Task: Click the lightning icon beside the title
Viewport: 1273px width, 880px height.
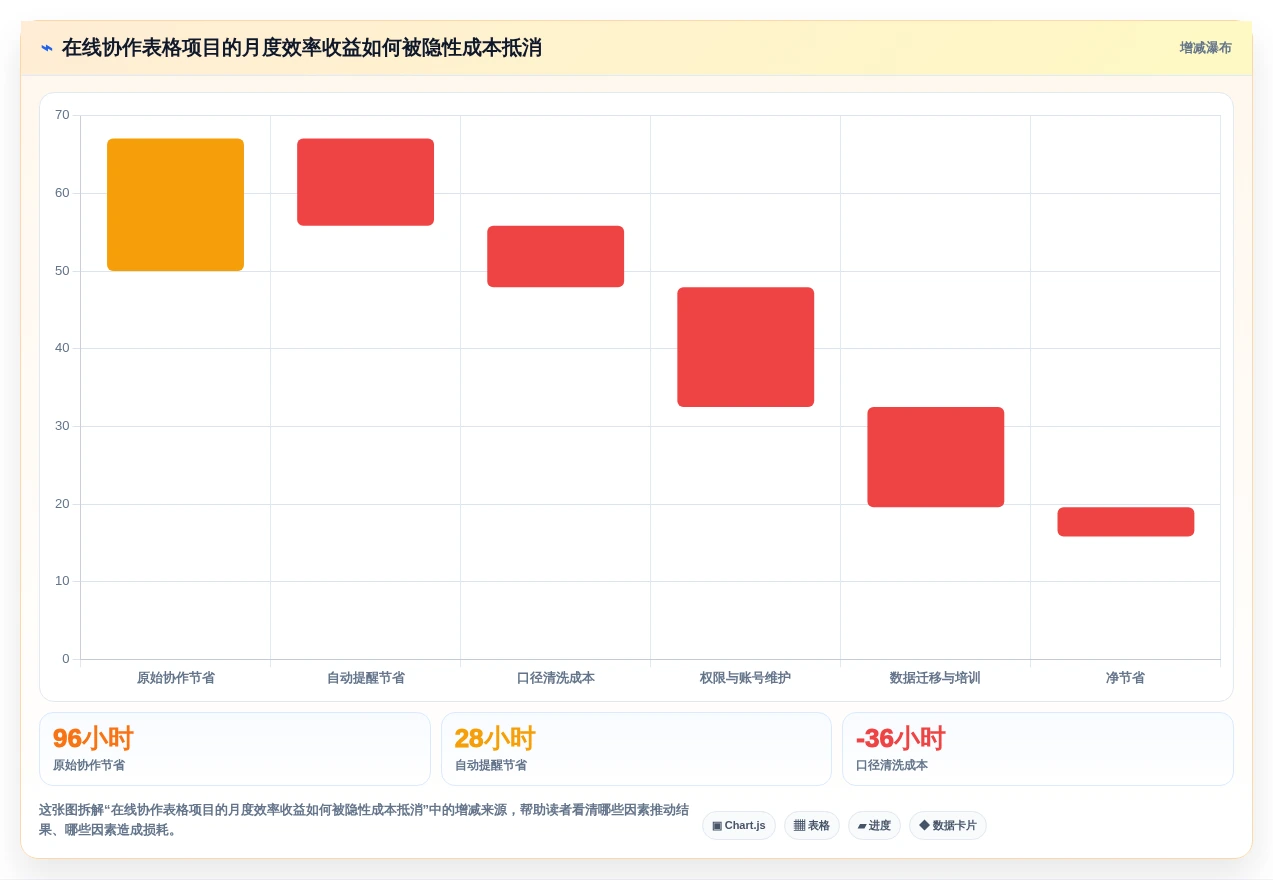Action: coord(46,48)
